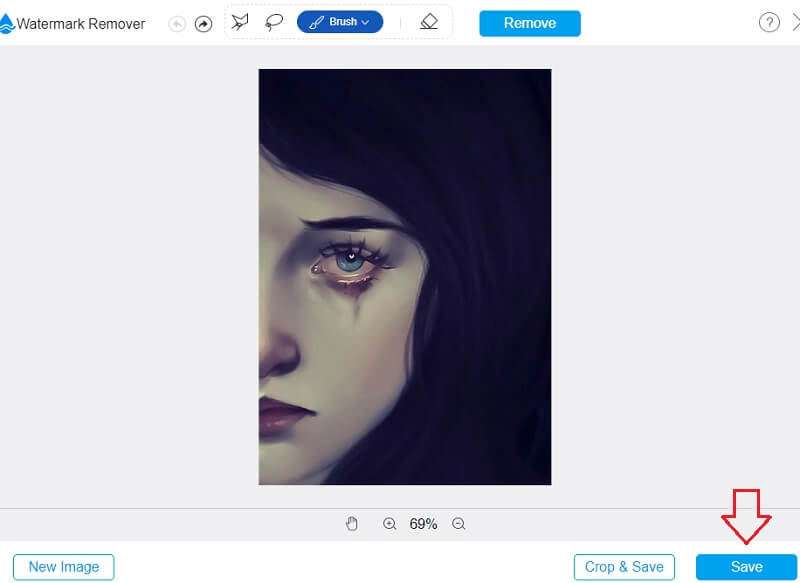The width and height of the screenshot is (800, 583).
Task: Redo the last action
Action: coord(203,24)
